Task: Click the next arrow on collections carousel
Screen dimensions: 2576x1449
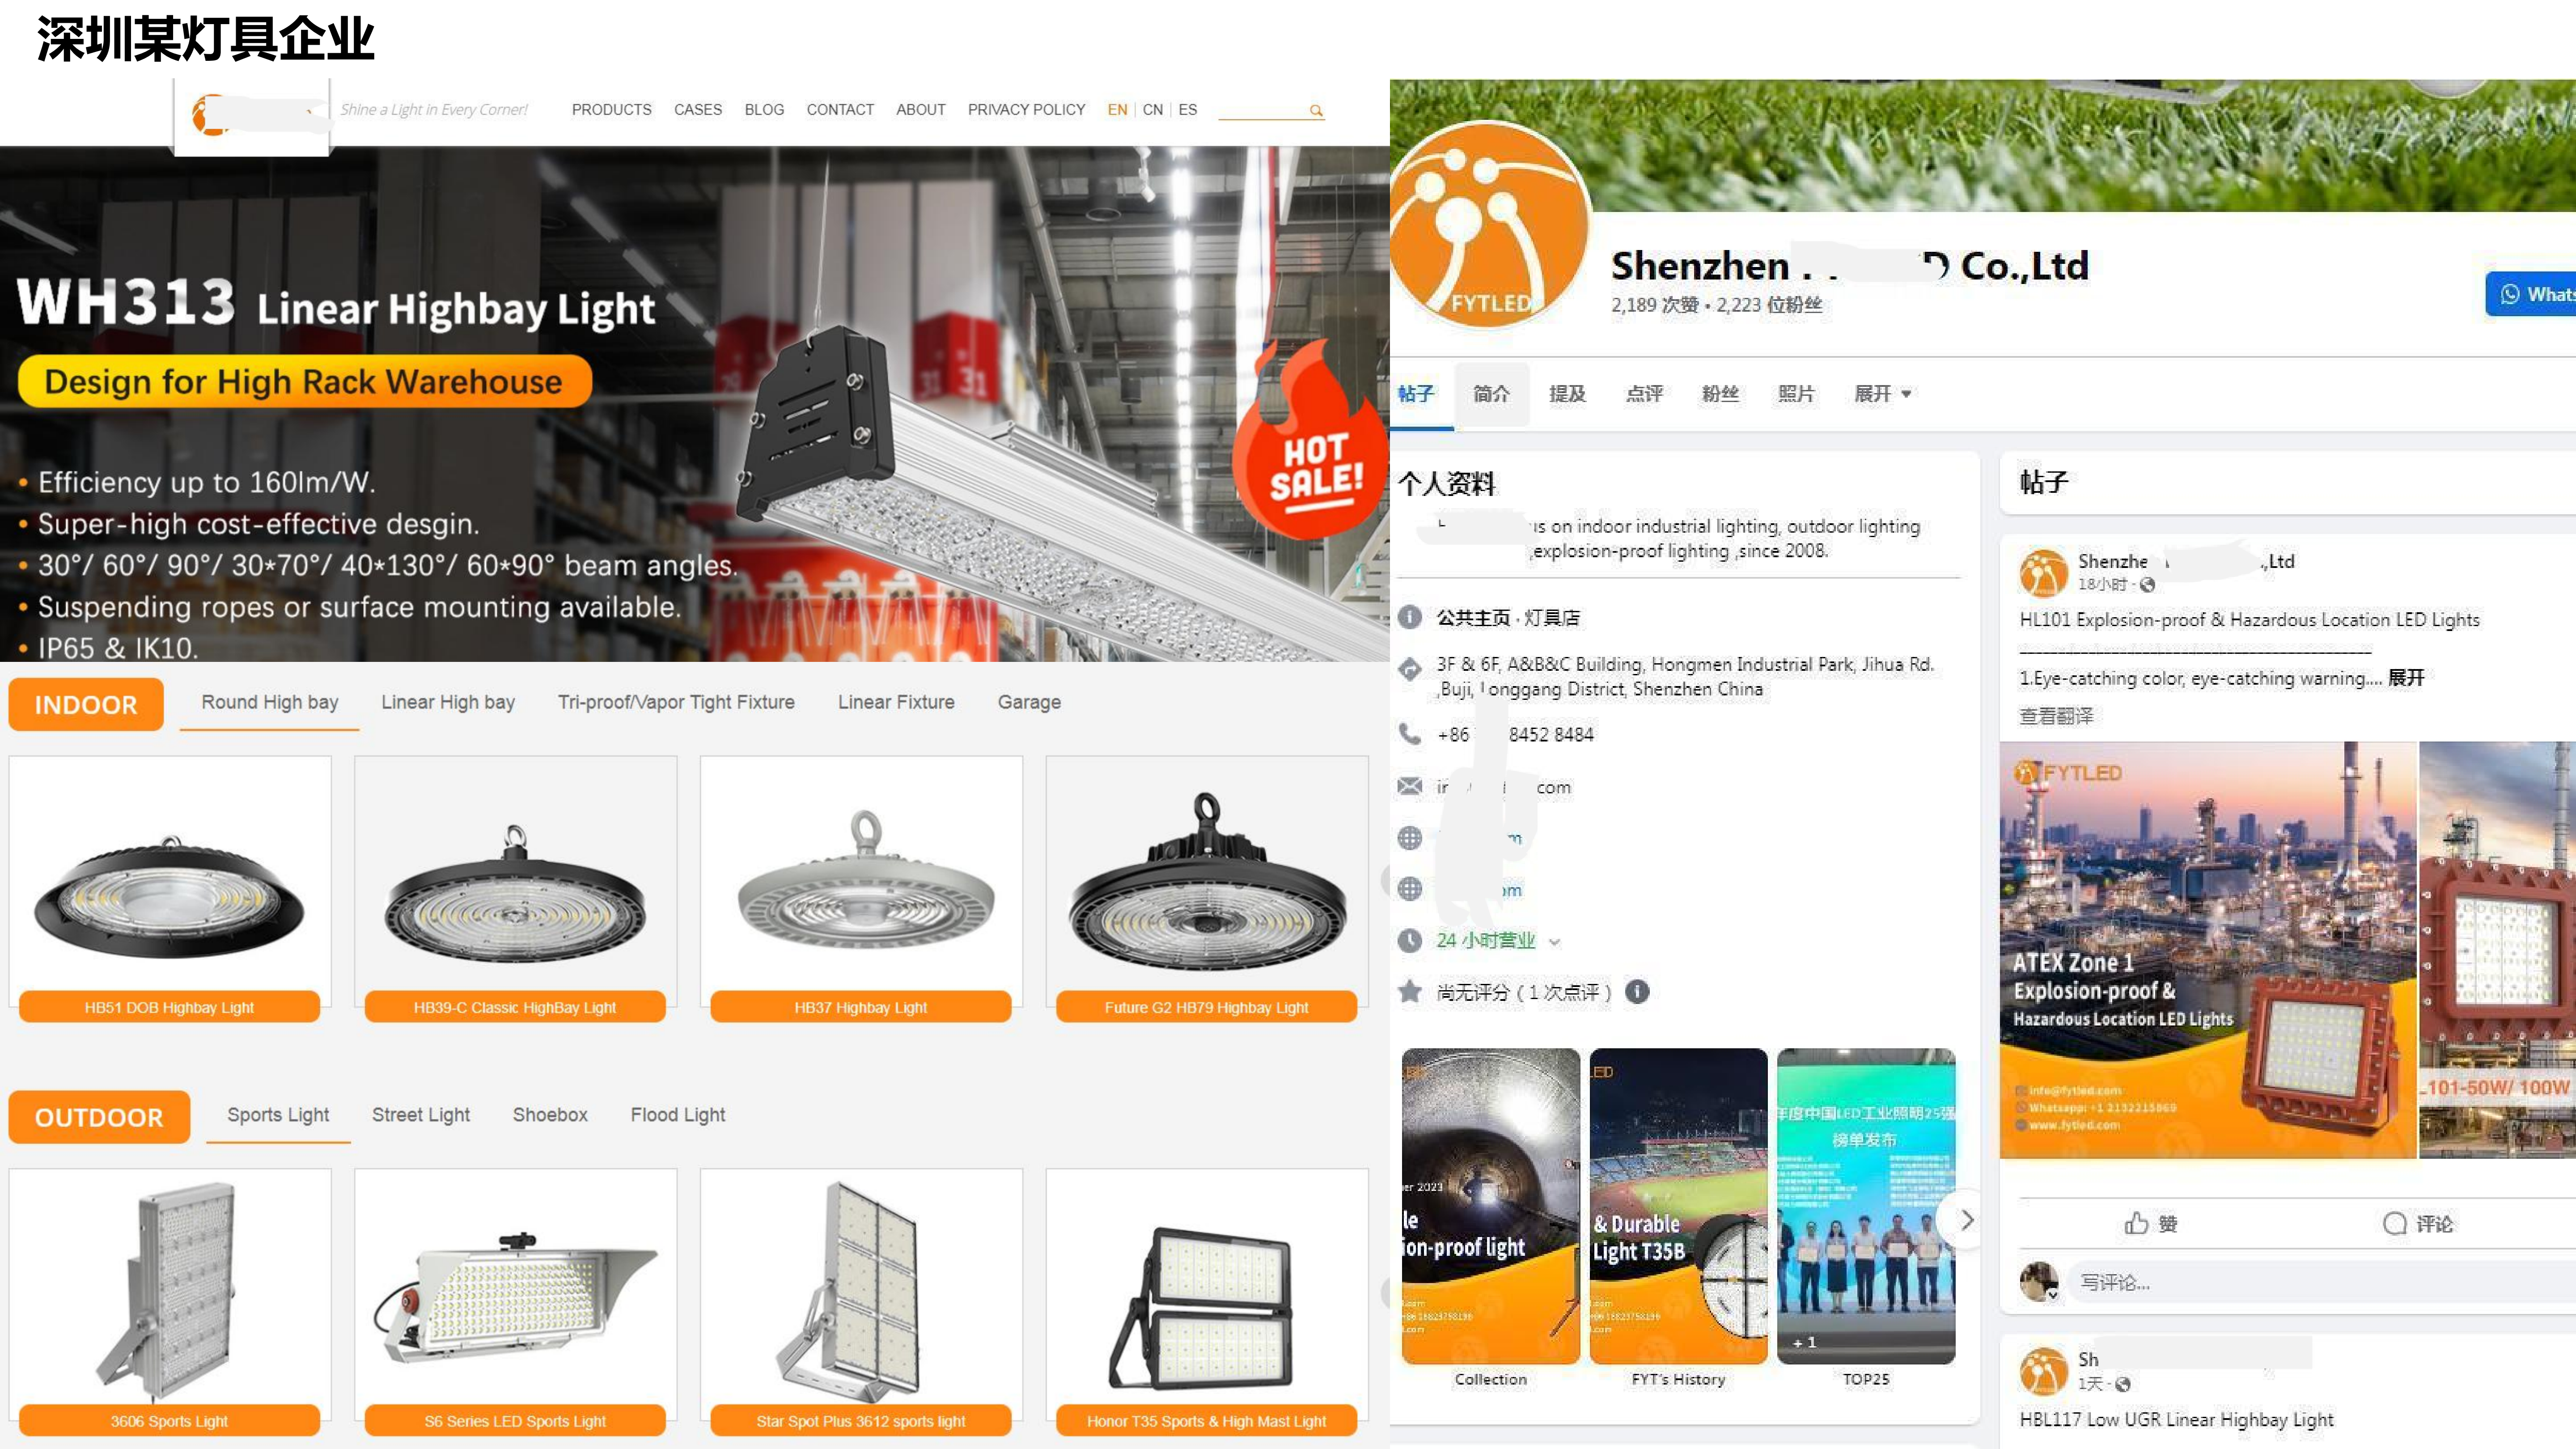Action: tap(1966, 1220)
